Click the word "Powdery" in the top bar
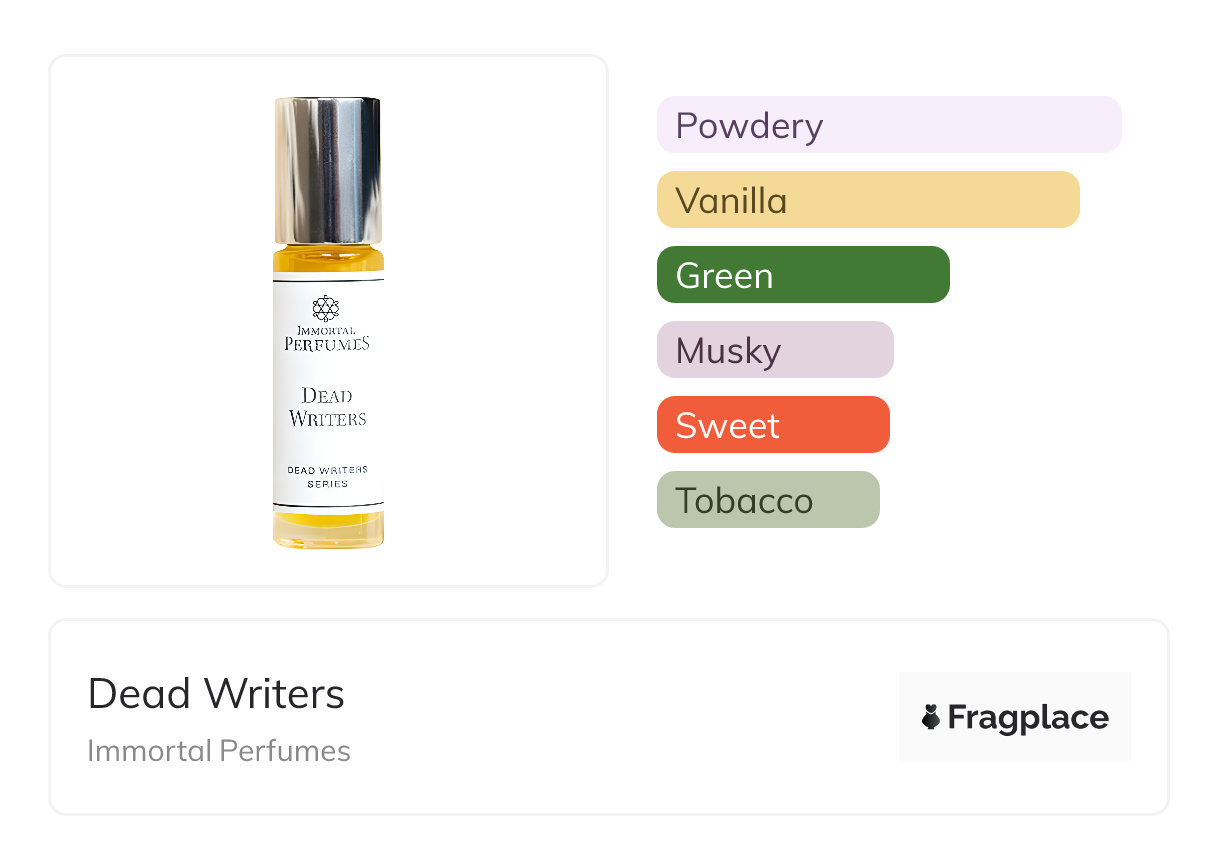This screenshot has height=864, width=1218. coord(749,126)
